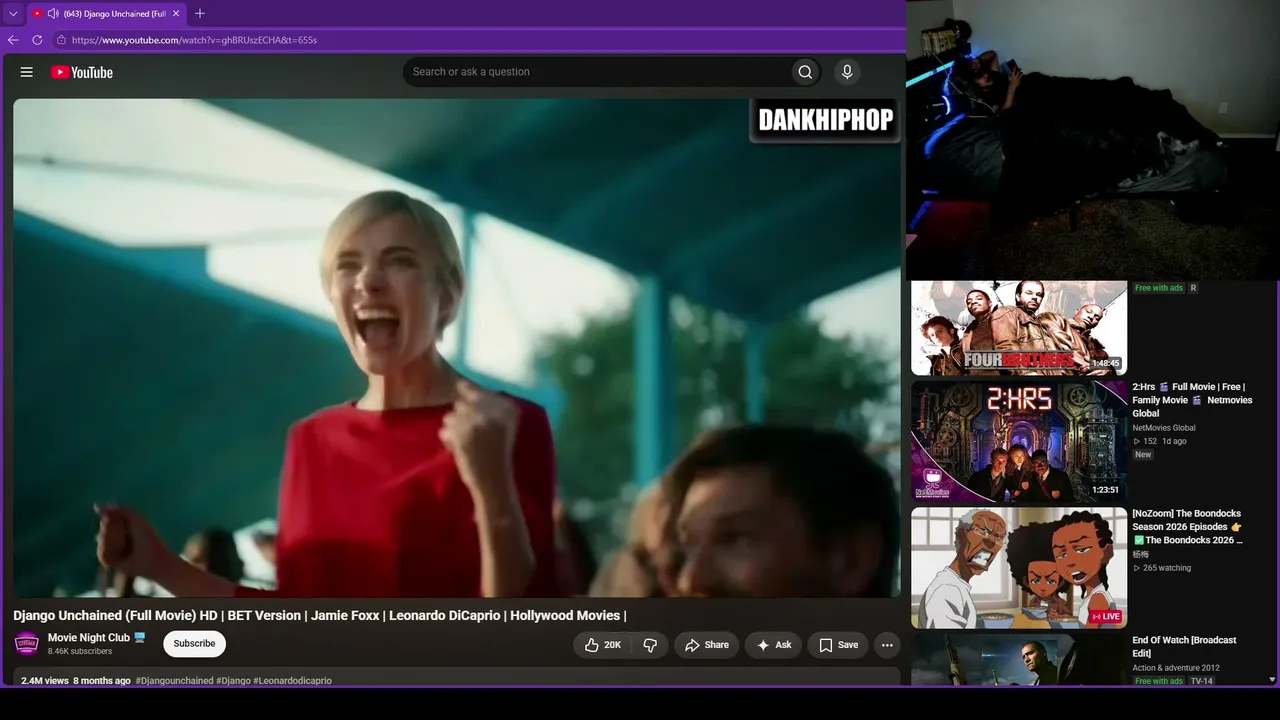Open the 2:Hrs movie thumbnail

(x=1019, y=441)
